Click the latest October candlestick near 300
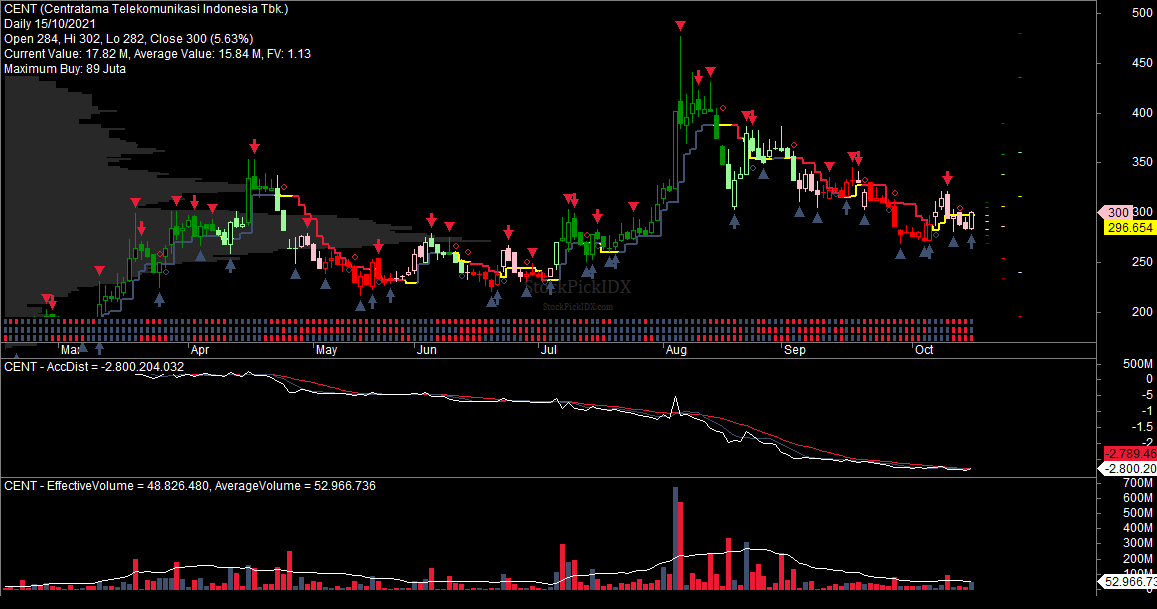 pos(972,220)
